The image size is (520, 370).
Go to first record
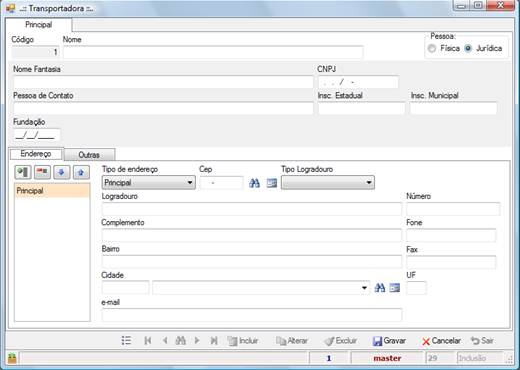(148, 341)
